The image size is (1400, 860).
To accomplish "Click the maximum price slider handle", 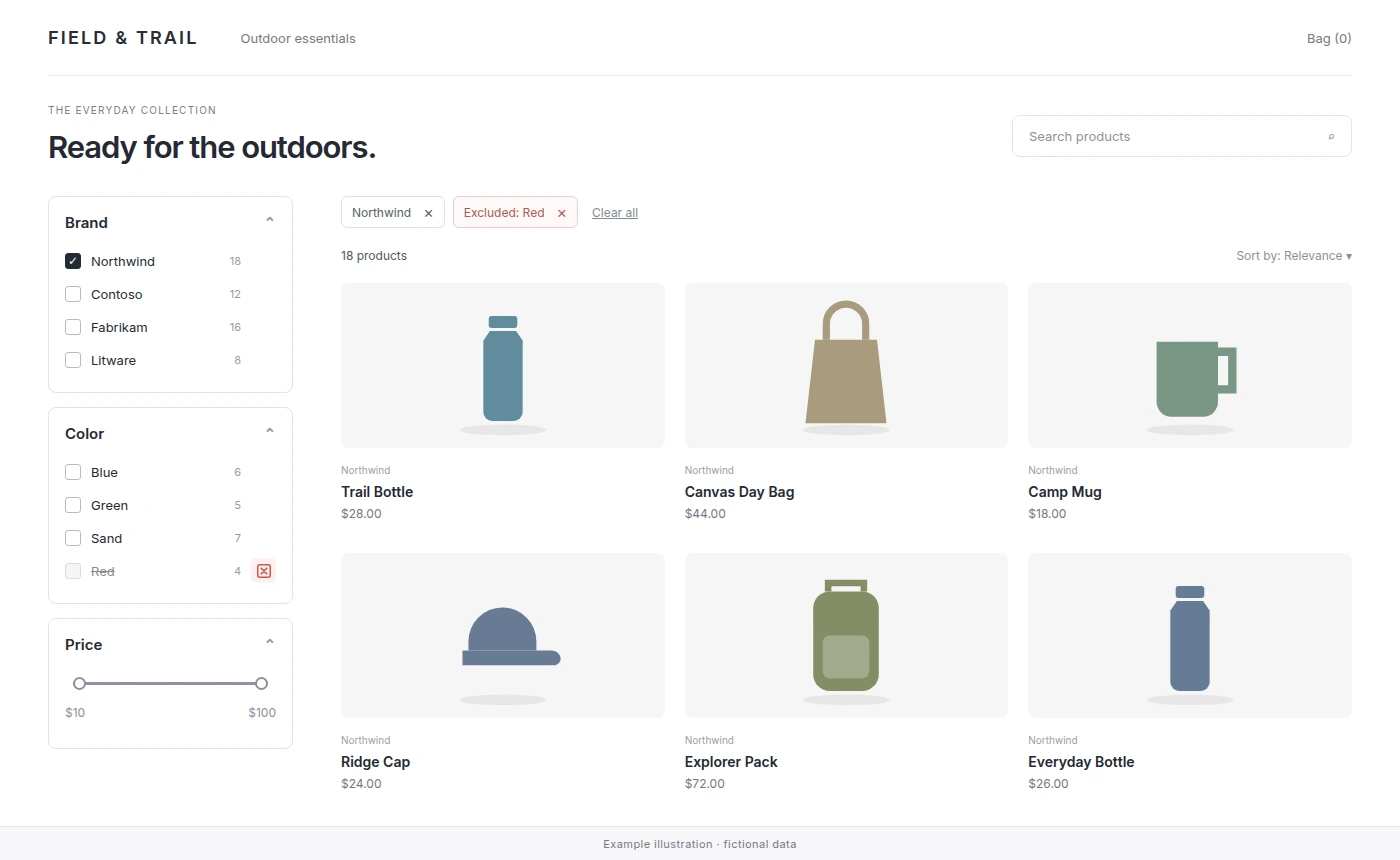I will pyautogui.click(x=261, y=683).
